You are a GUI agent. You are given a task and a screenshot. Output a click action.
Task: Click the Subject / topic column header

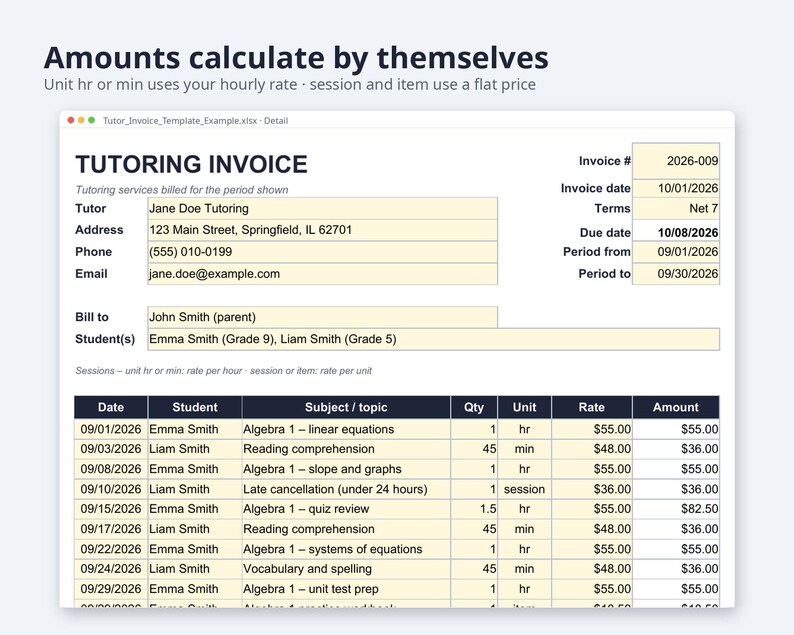tap(346, 407)
